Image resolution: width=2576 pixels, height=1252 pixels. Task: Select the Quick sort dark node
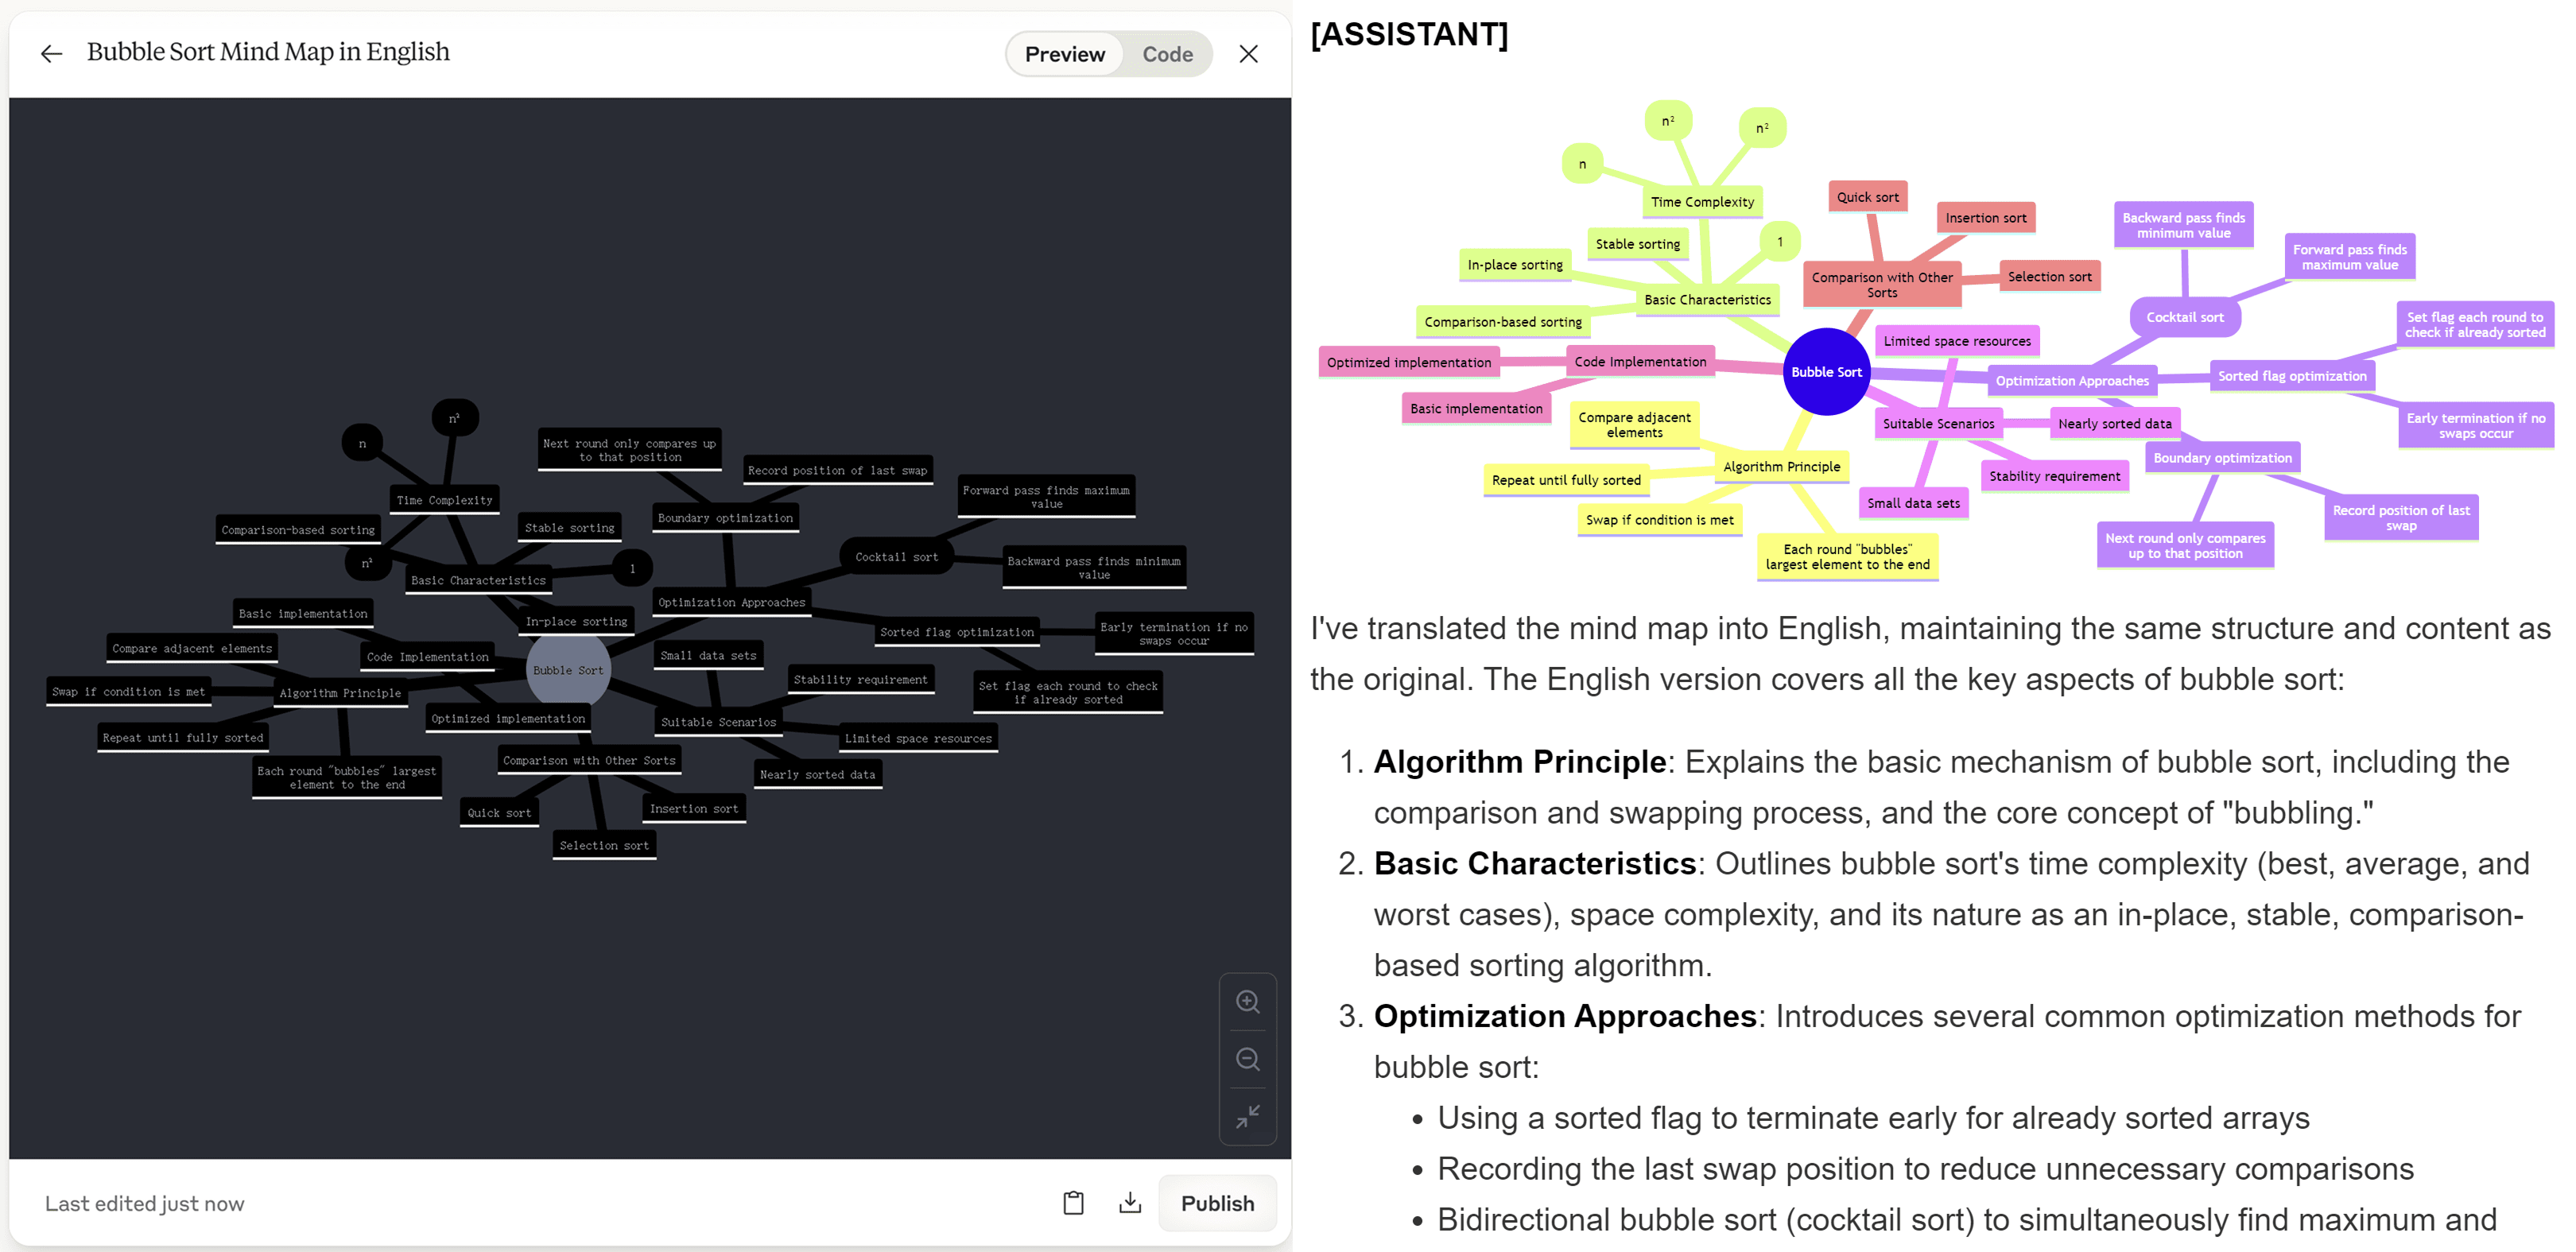(499, 813)
